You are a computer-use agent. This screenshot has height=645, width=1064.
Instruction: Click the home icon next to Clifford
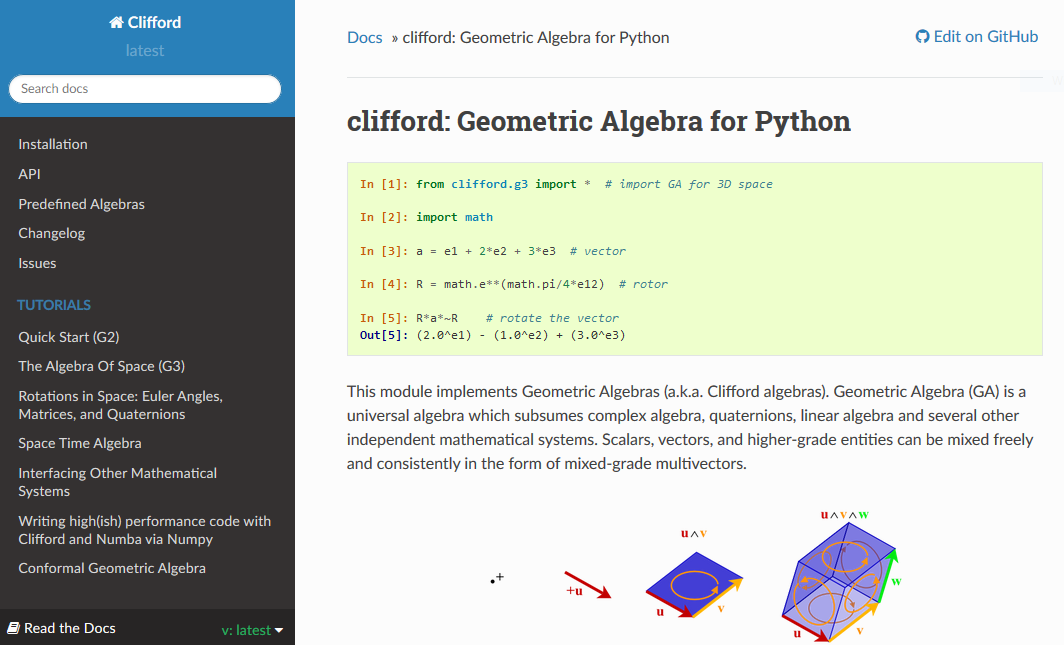pos(116,22)
